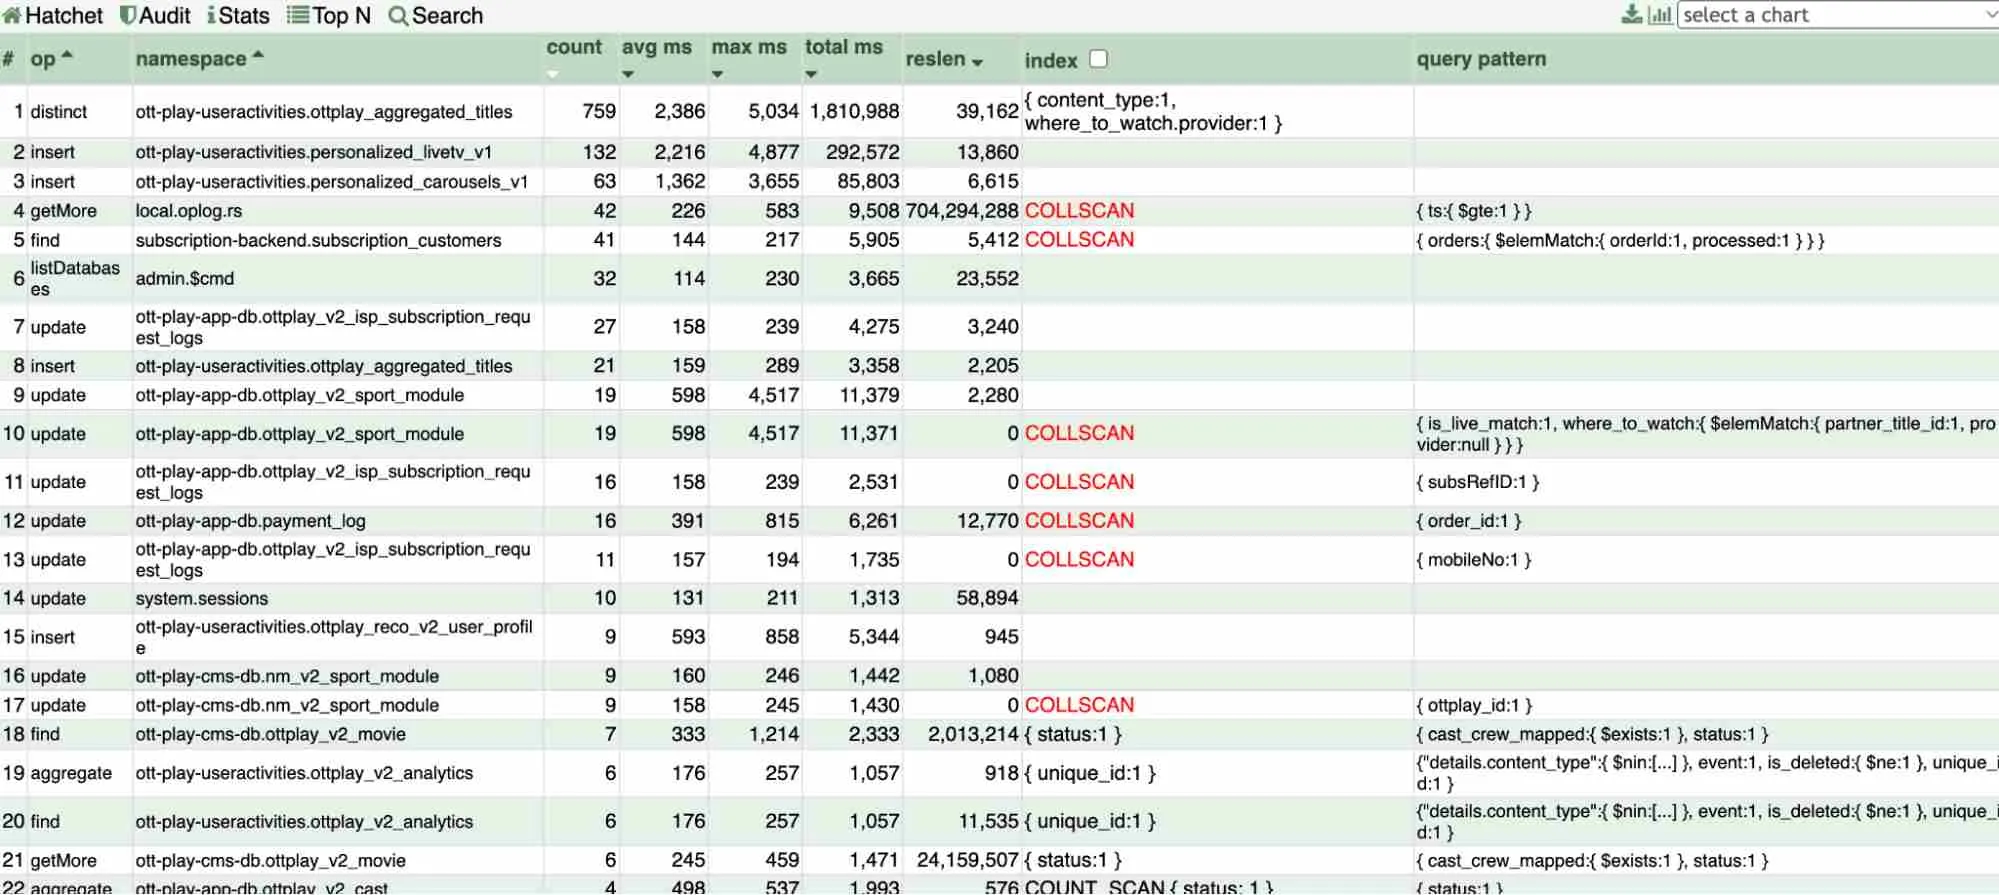This screenshot has height=895, width=1999.
Task: Click 'subscription-backend.subscription_customers' namespace
Action: tap(318, 240)
